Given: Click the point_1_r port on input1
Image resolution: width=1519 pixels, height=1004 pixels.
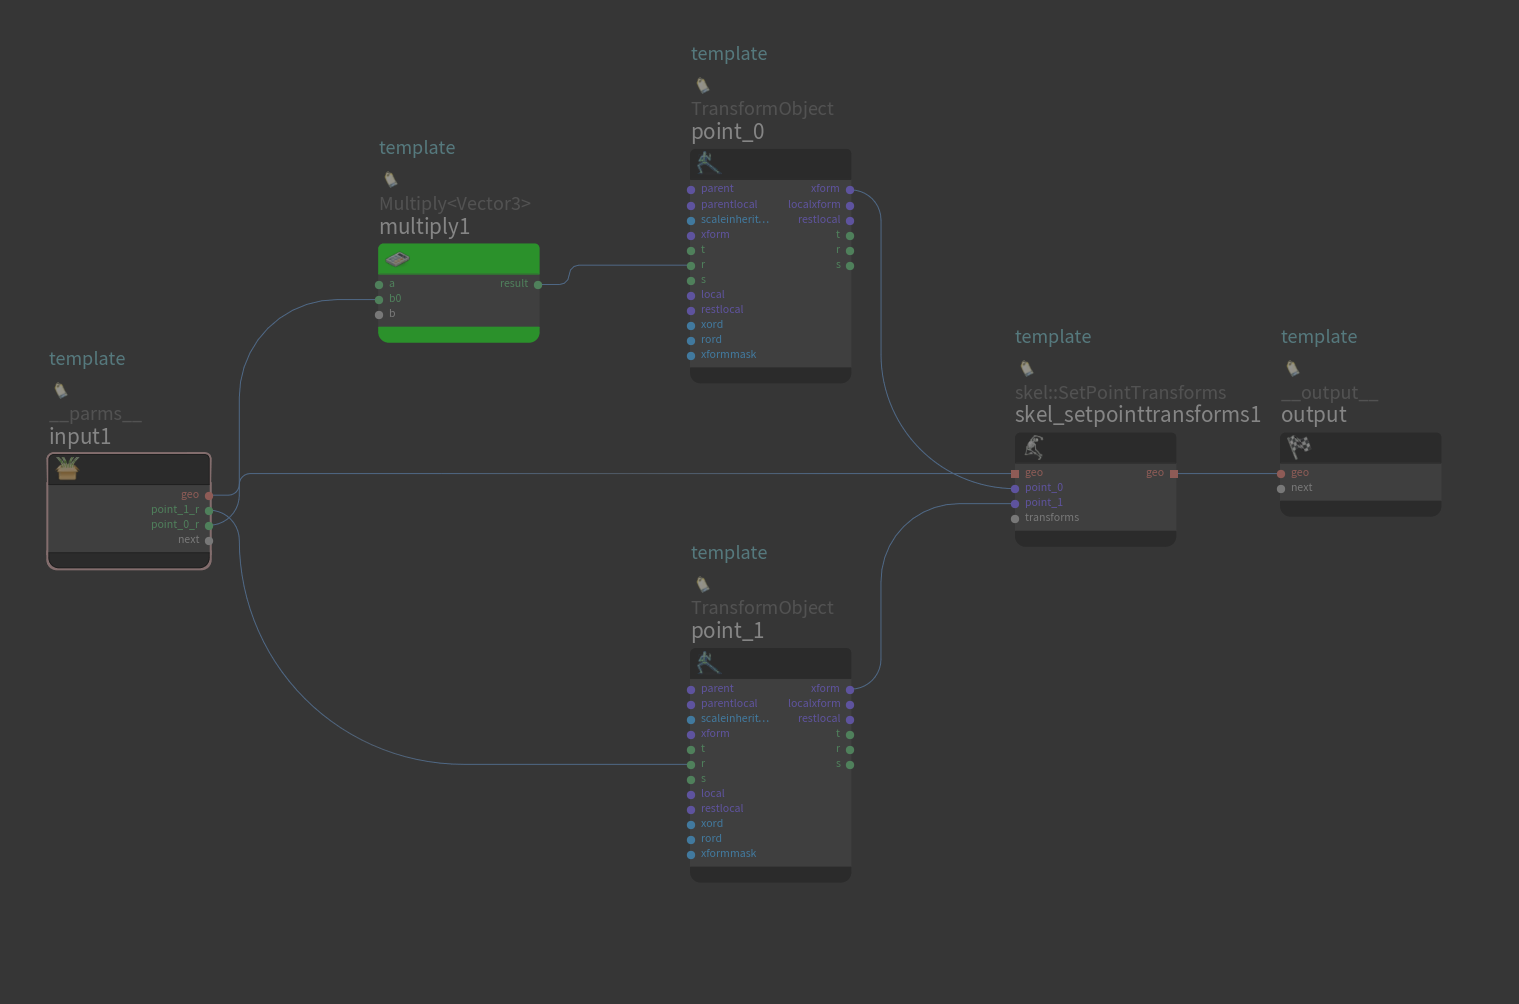Looking at the screenshot, I should pos(209,510).
